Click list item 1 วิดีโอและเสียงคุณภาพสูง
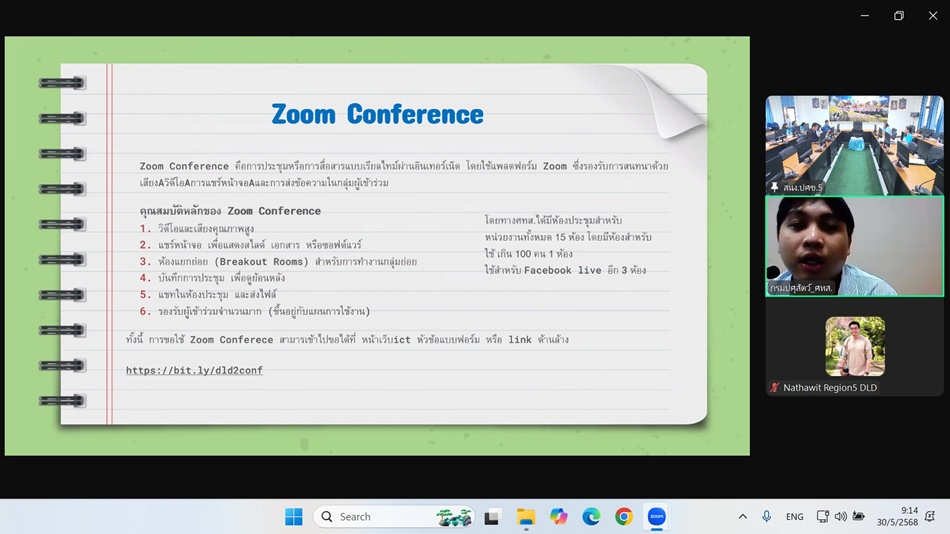This screenshot has height=534, width=950. click(205, 229)
